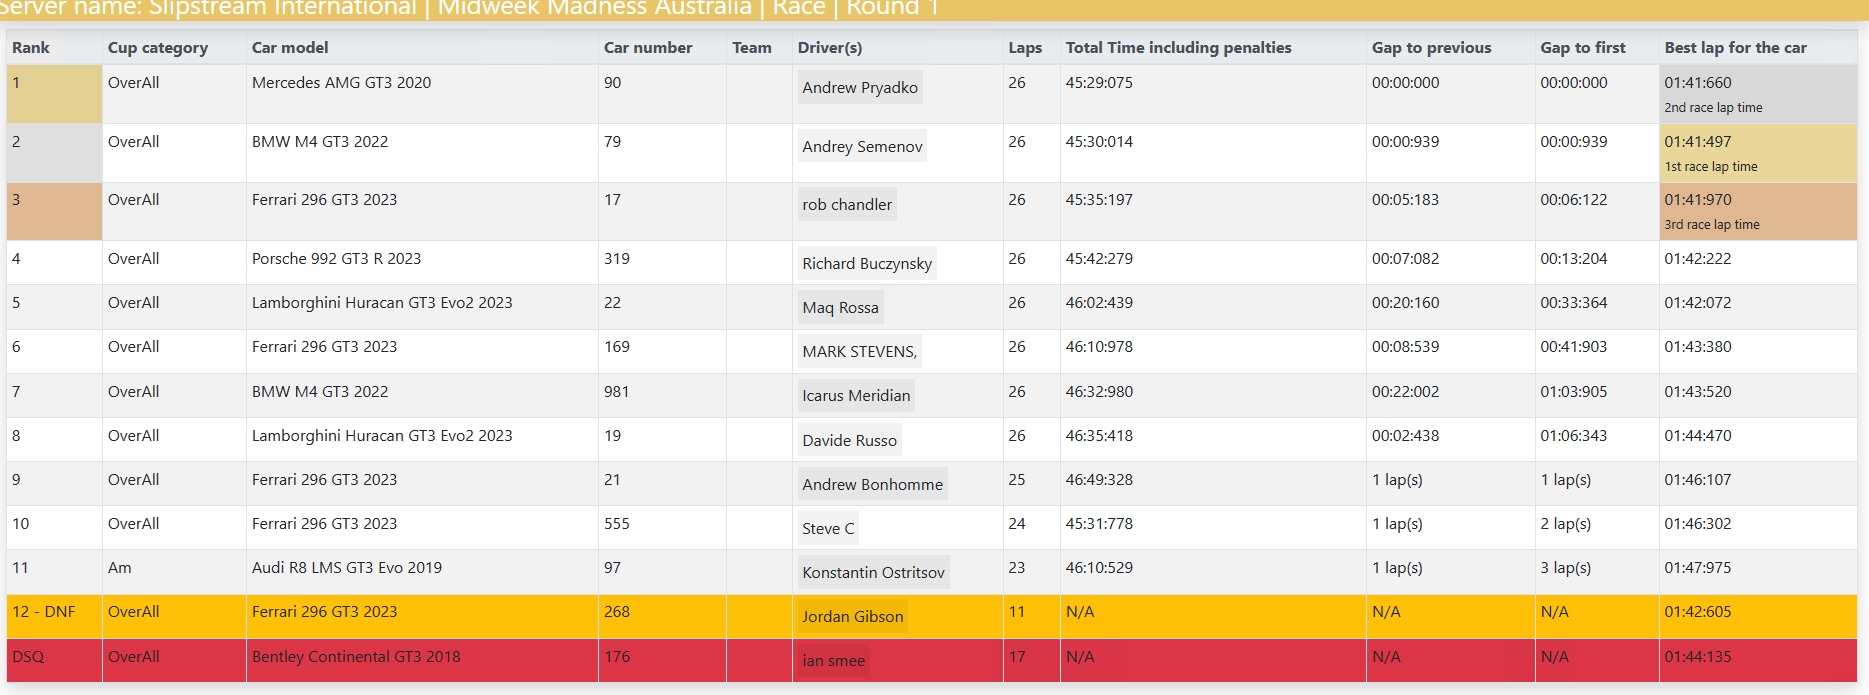Select the Jordan Gibson driver name
Image resolution: width=1869 pixels, height=695 pixels.
(x=852, y=617)
